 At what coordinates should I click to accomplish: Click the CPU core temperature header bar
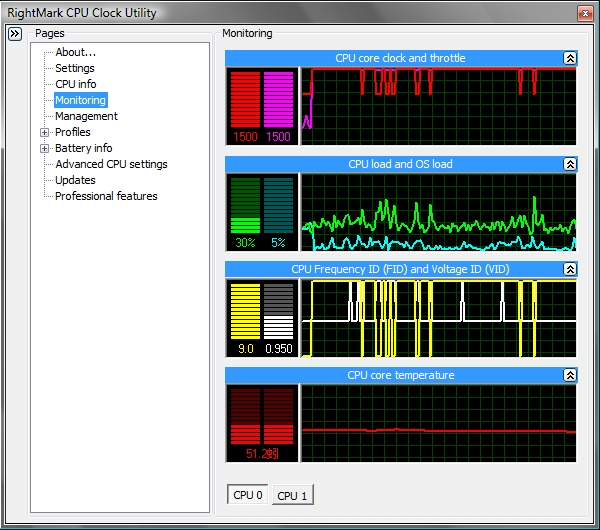400,375
